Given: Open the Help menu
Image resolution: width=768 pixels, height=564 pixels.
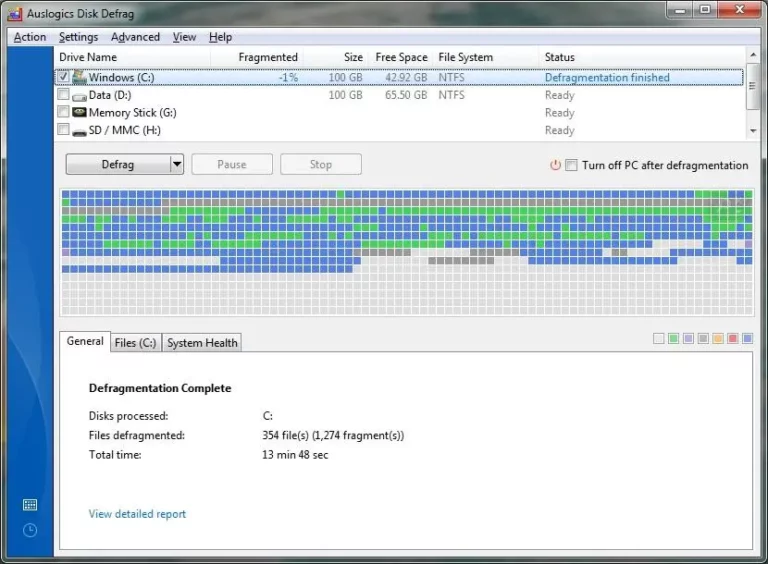Looking at the screenshot, I should pos(220,37).
